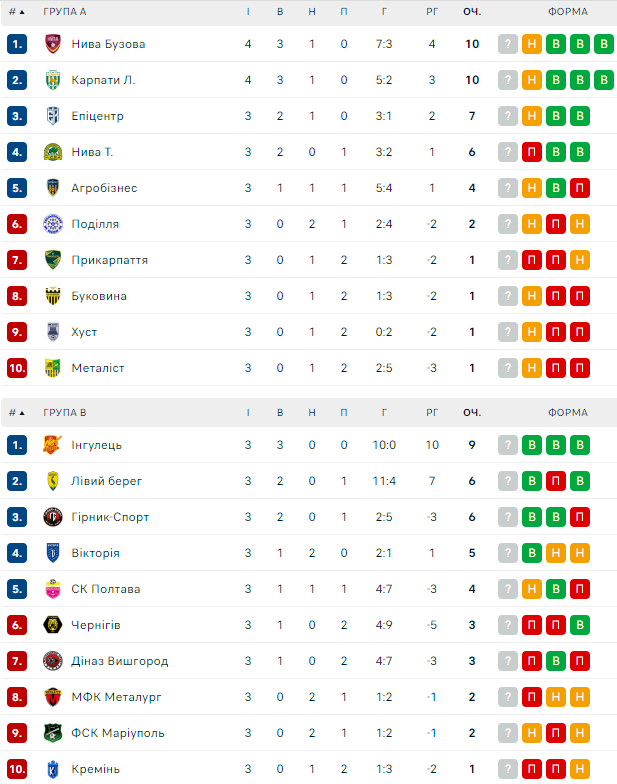Image resolution: width=617 pixels, height=784 pixels.
Task: Click the Епіцентр team logo
Action: point(53,116)
